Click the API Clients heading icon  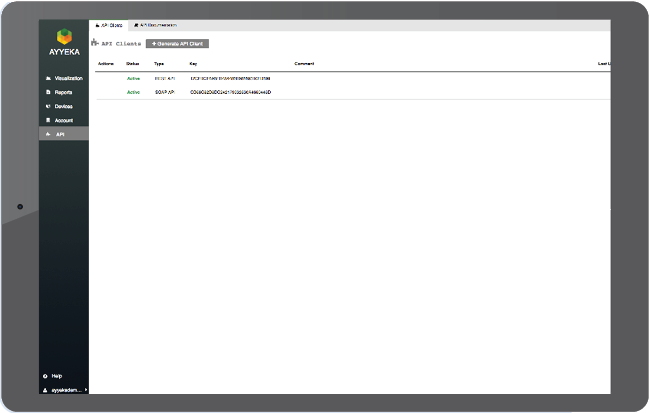pyautogui.click(x=94, y=43)
